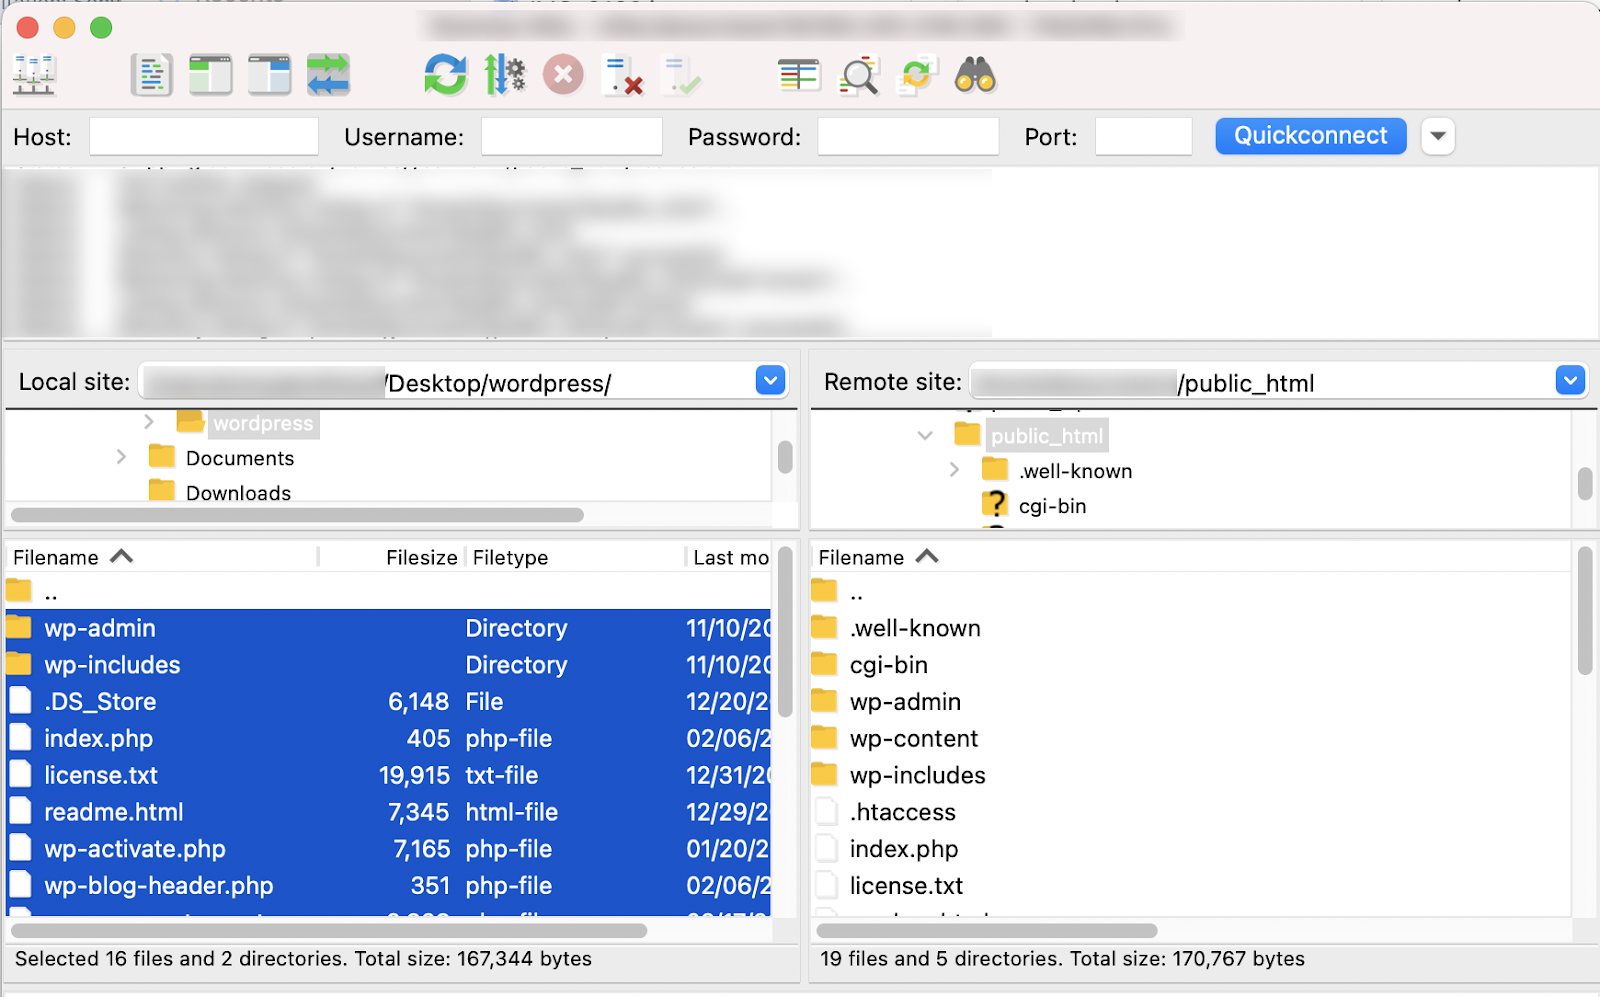Expand the Documents folder in local tree

point(121,457)
